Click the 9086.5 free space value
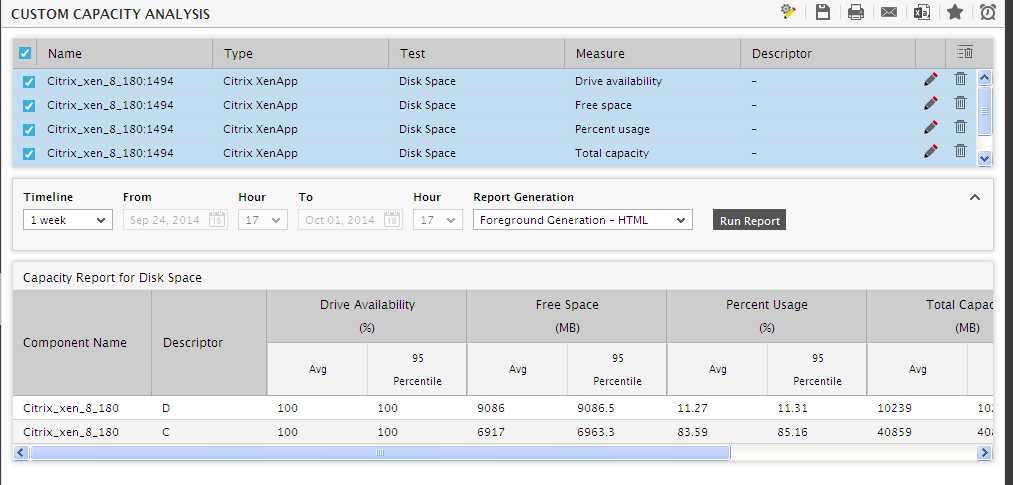The image size is (1013, 485). coord(596,408)
